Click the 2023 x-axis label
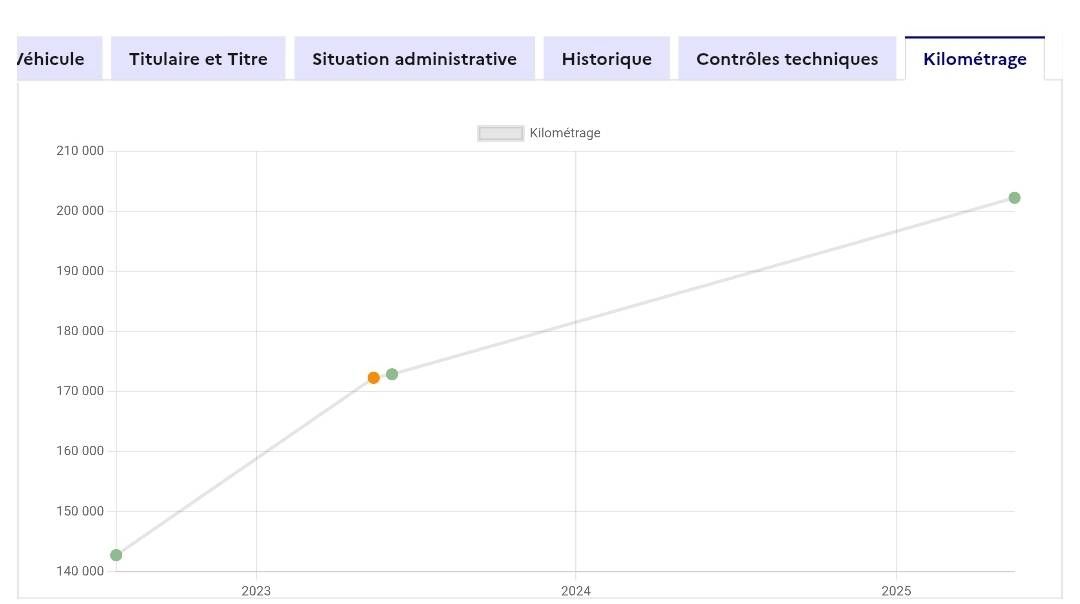The height and width of the screenshot is (604, 1080). pyautogui.click(x=256, y=591)
